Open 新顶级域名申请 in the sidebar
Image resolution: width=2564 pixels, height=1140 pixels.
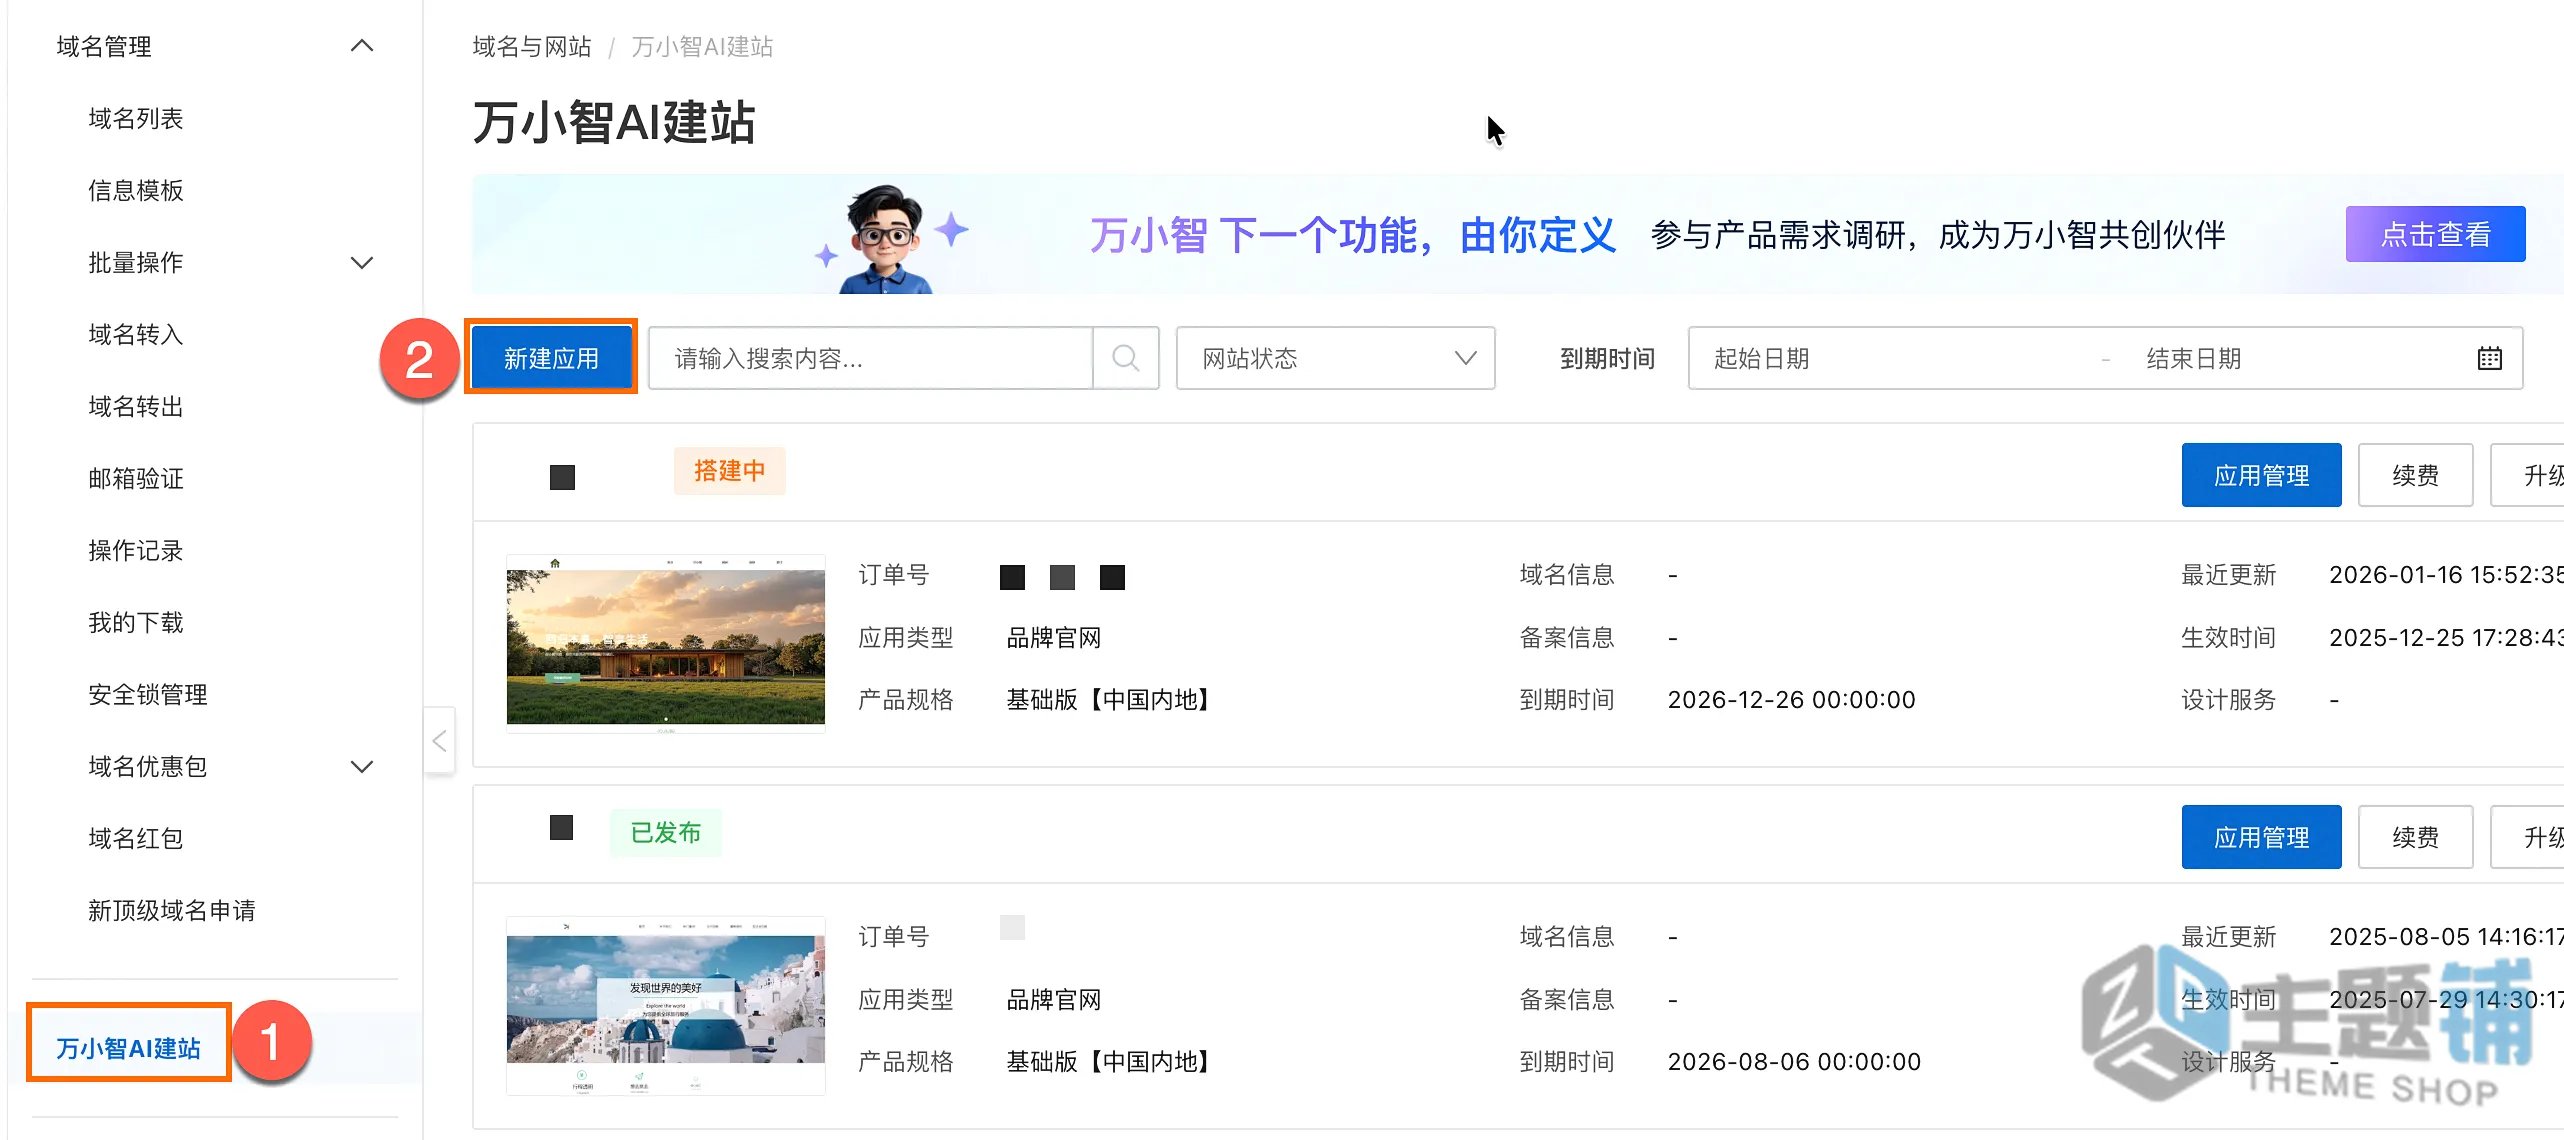click(172, 910)
